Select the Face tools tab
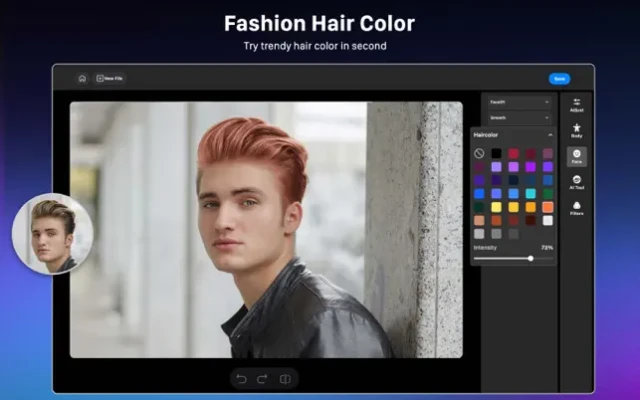Viewport: 640px width, 400px height. click(x=577, y=156)
